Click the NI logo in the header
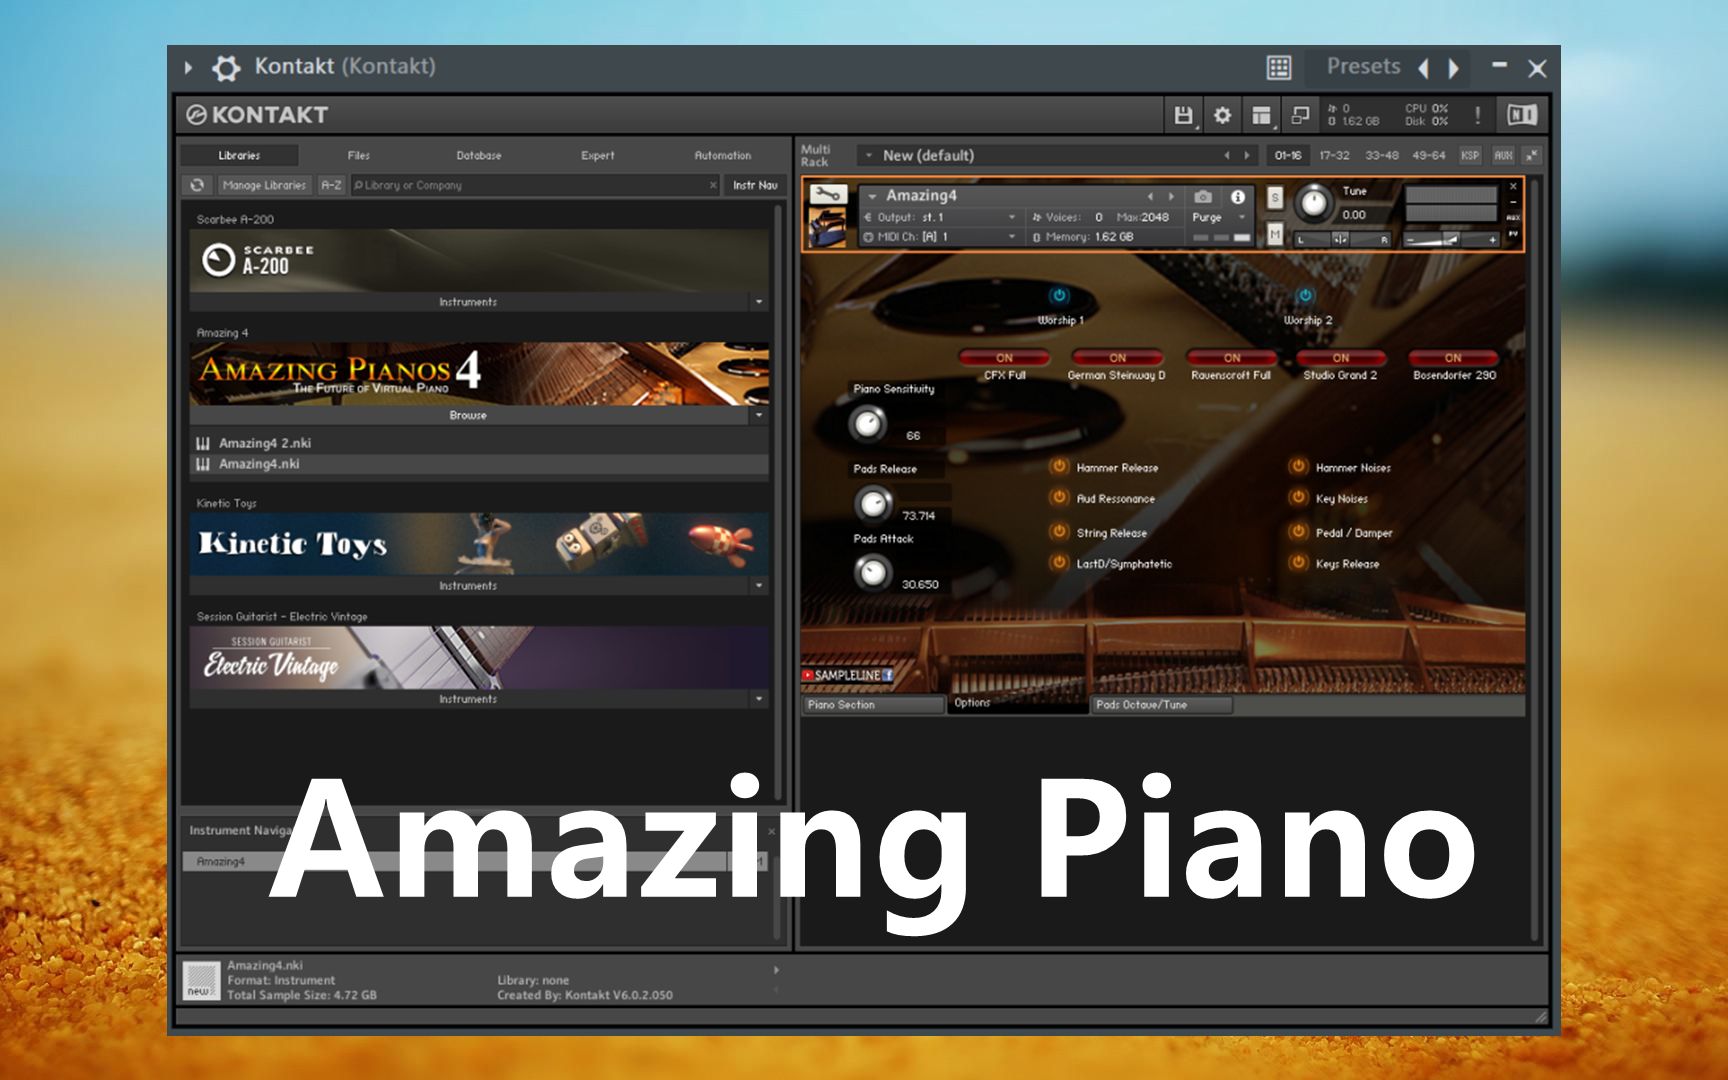The width and height of the screenshot is (1728, 1080). click(1521, 116)
